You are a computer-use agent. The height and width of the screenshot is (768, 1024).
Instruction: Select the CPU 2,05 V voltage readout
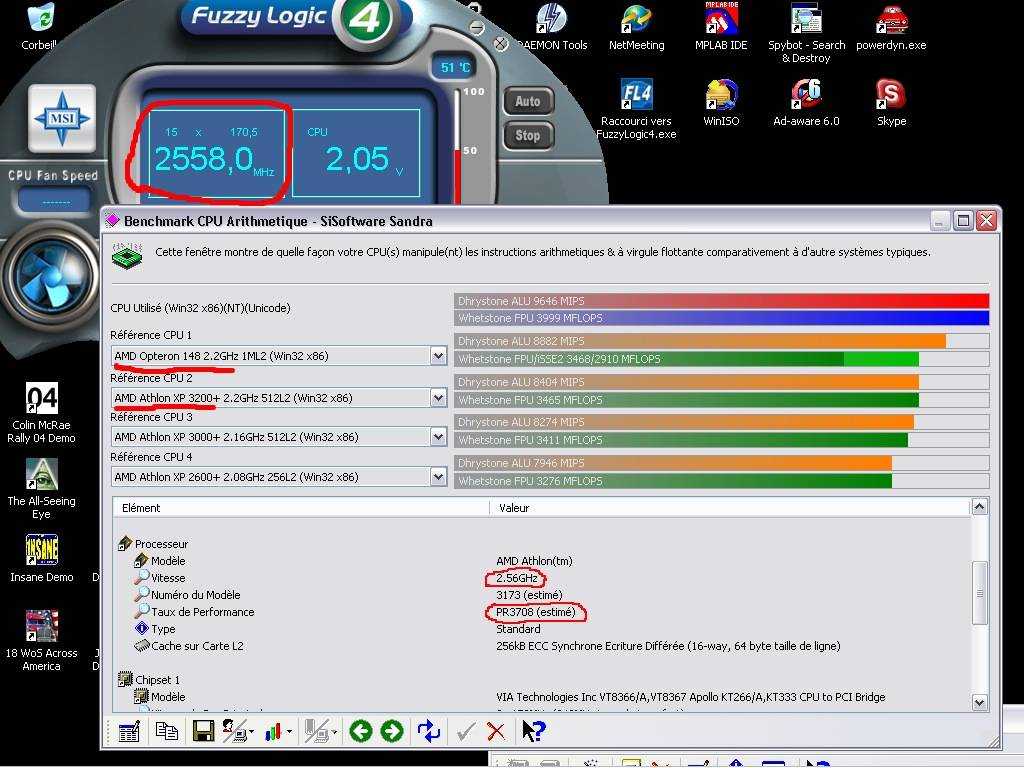(x=356, y=153)
